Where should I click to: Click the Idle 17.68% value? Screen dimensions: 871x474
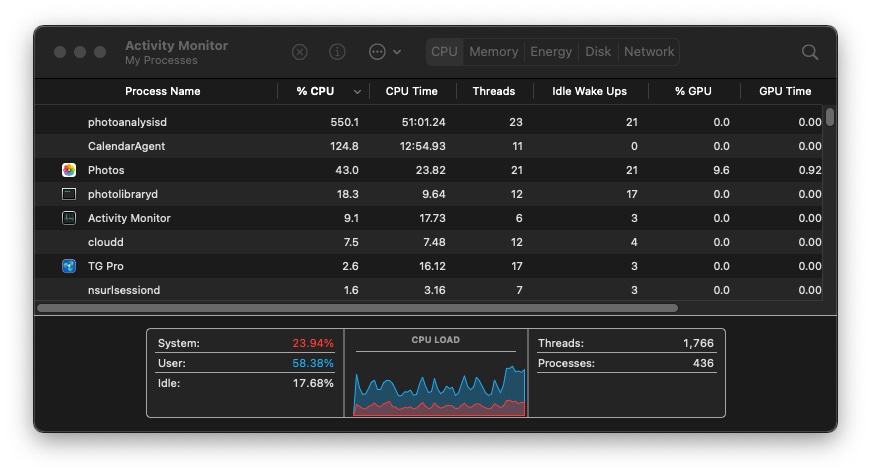[x=313, y=383]
